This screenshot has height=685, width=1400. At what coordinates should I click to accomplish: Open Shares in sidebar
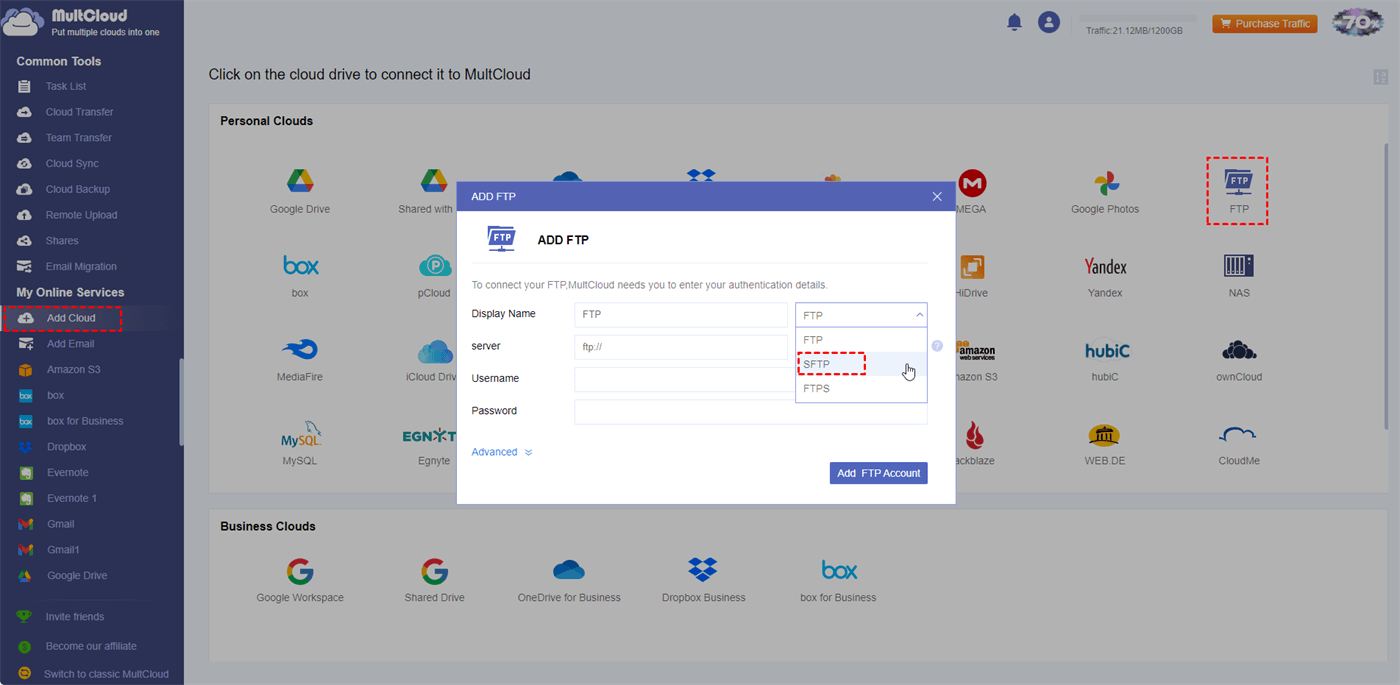[x=62, y=241]
